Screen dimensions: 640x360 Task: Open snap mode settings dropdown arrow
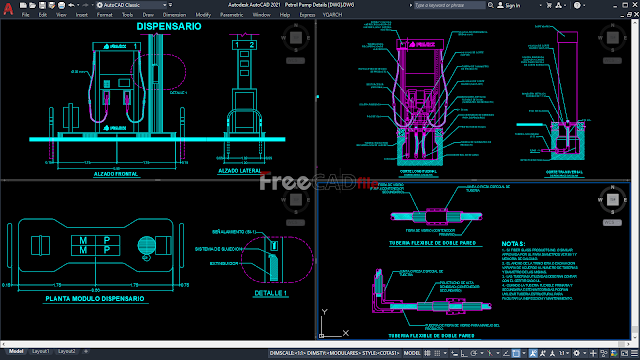tap(445, 353)
